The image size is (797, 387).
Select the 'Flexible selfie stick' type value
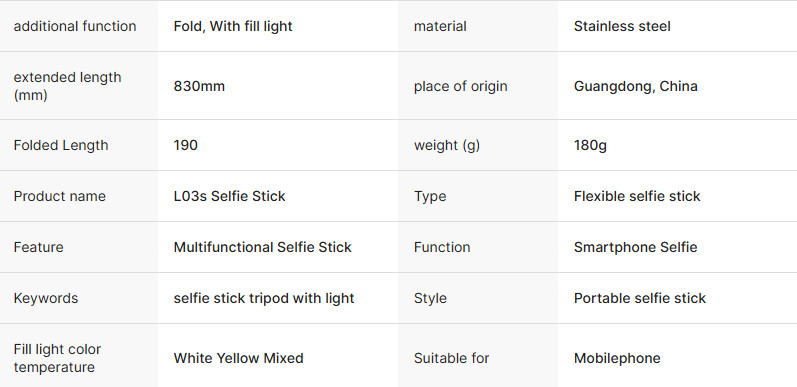pos(637,196)
